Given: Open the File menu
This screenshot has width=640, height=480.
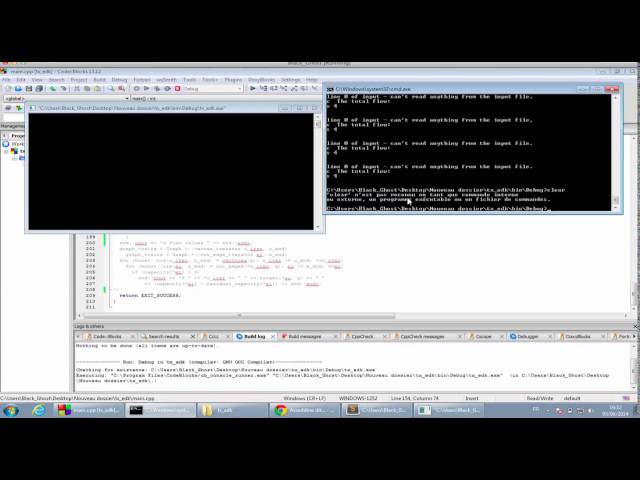Looking at the screenshot, I should point(7,80).
